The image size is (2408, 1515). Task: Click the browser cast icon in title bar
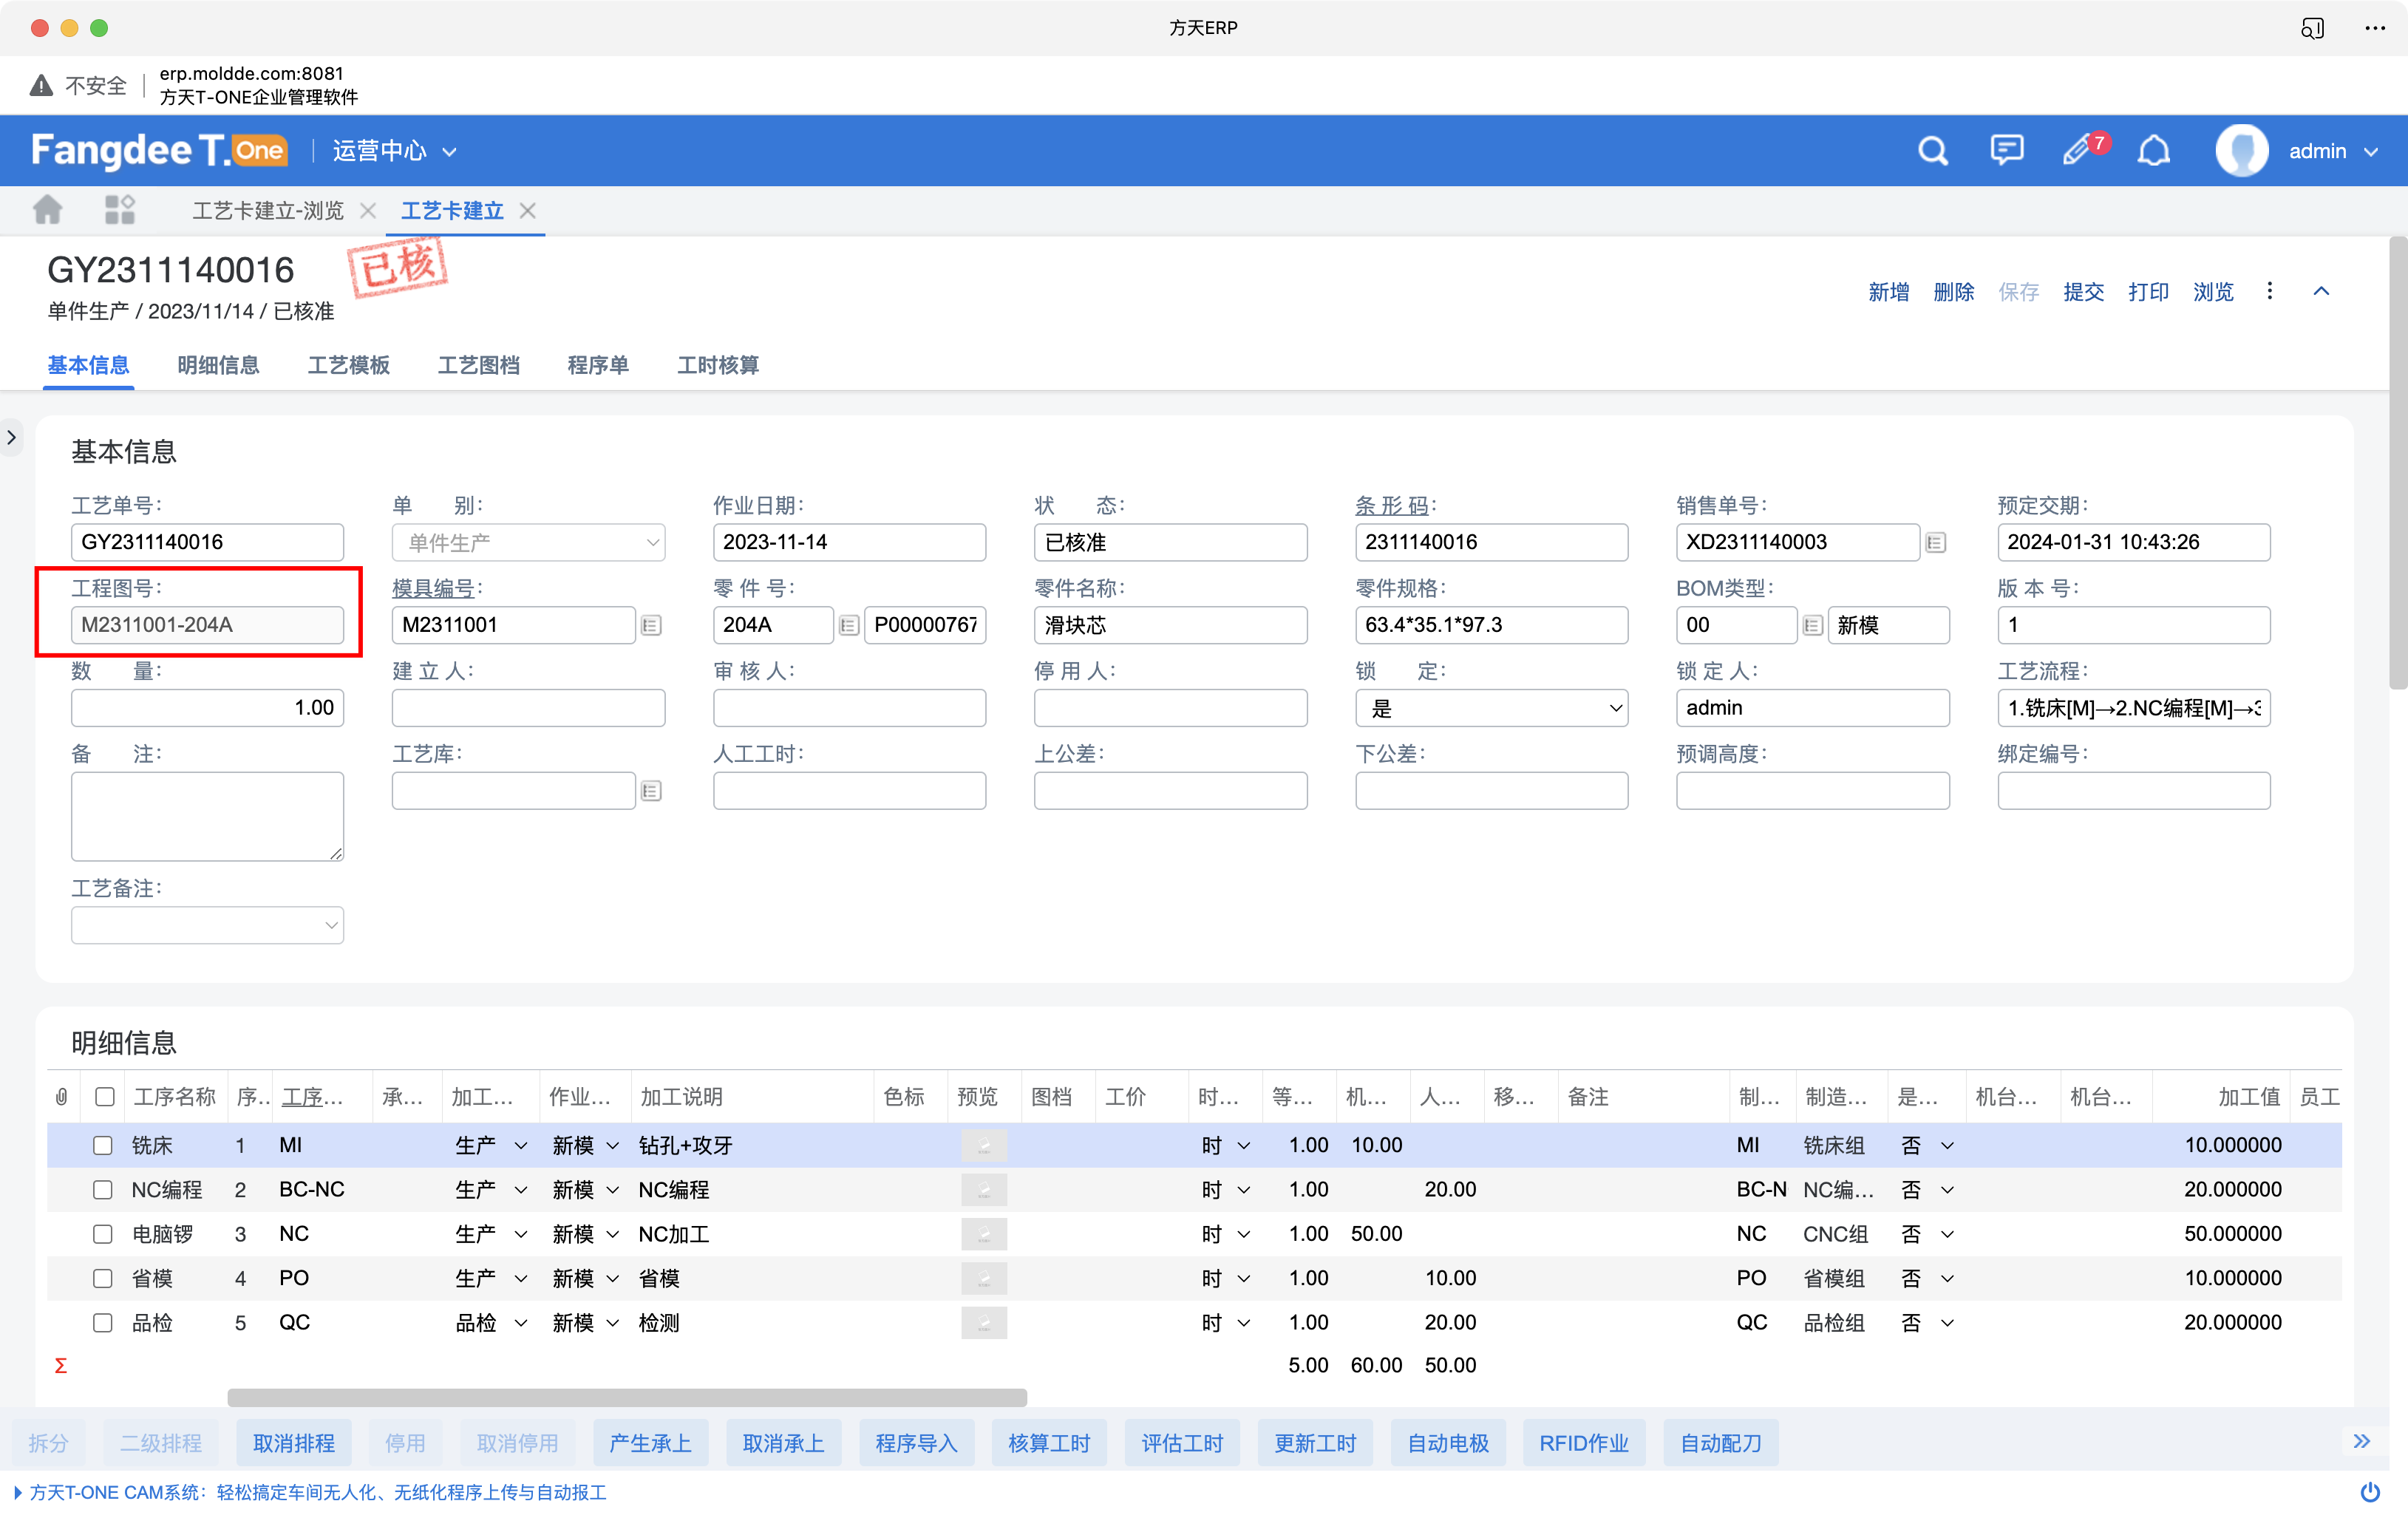[2312, 28]
